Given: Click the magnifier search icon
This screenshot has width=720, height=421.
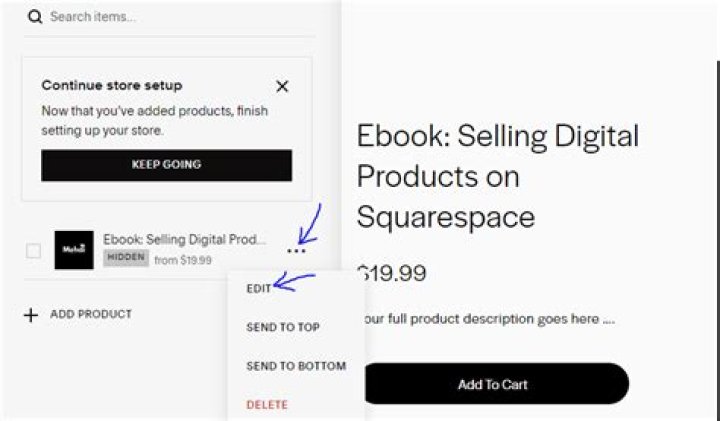Looking at the screenshot, I should (x=35, y=17).
